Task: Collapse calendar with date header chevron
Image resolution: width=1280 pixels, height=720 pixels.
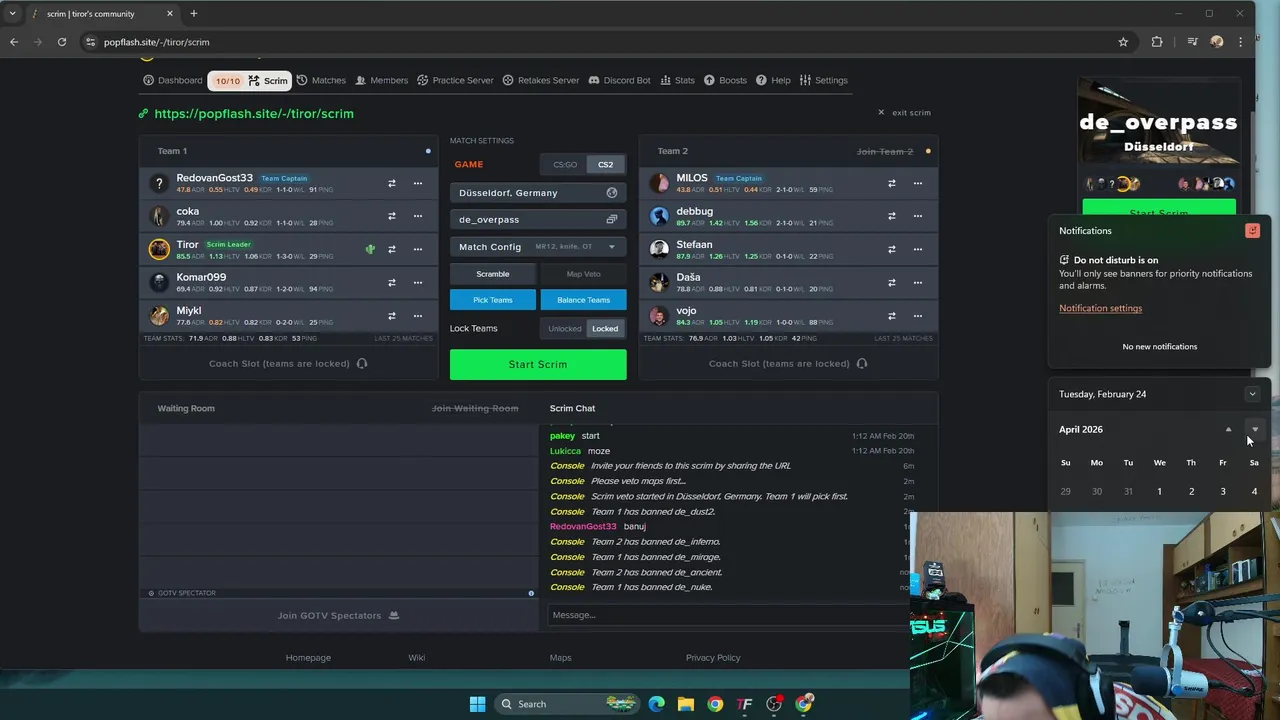Action: click(1252, 394)
